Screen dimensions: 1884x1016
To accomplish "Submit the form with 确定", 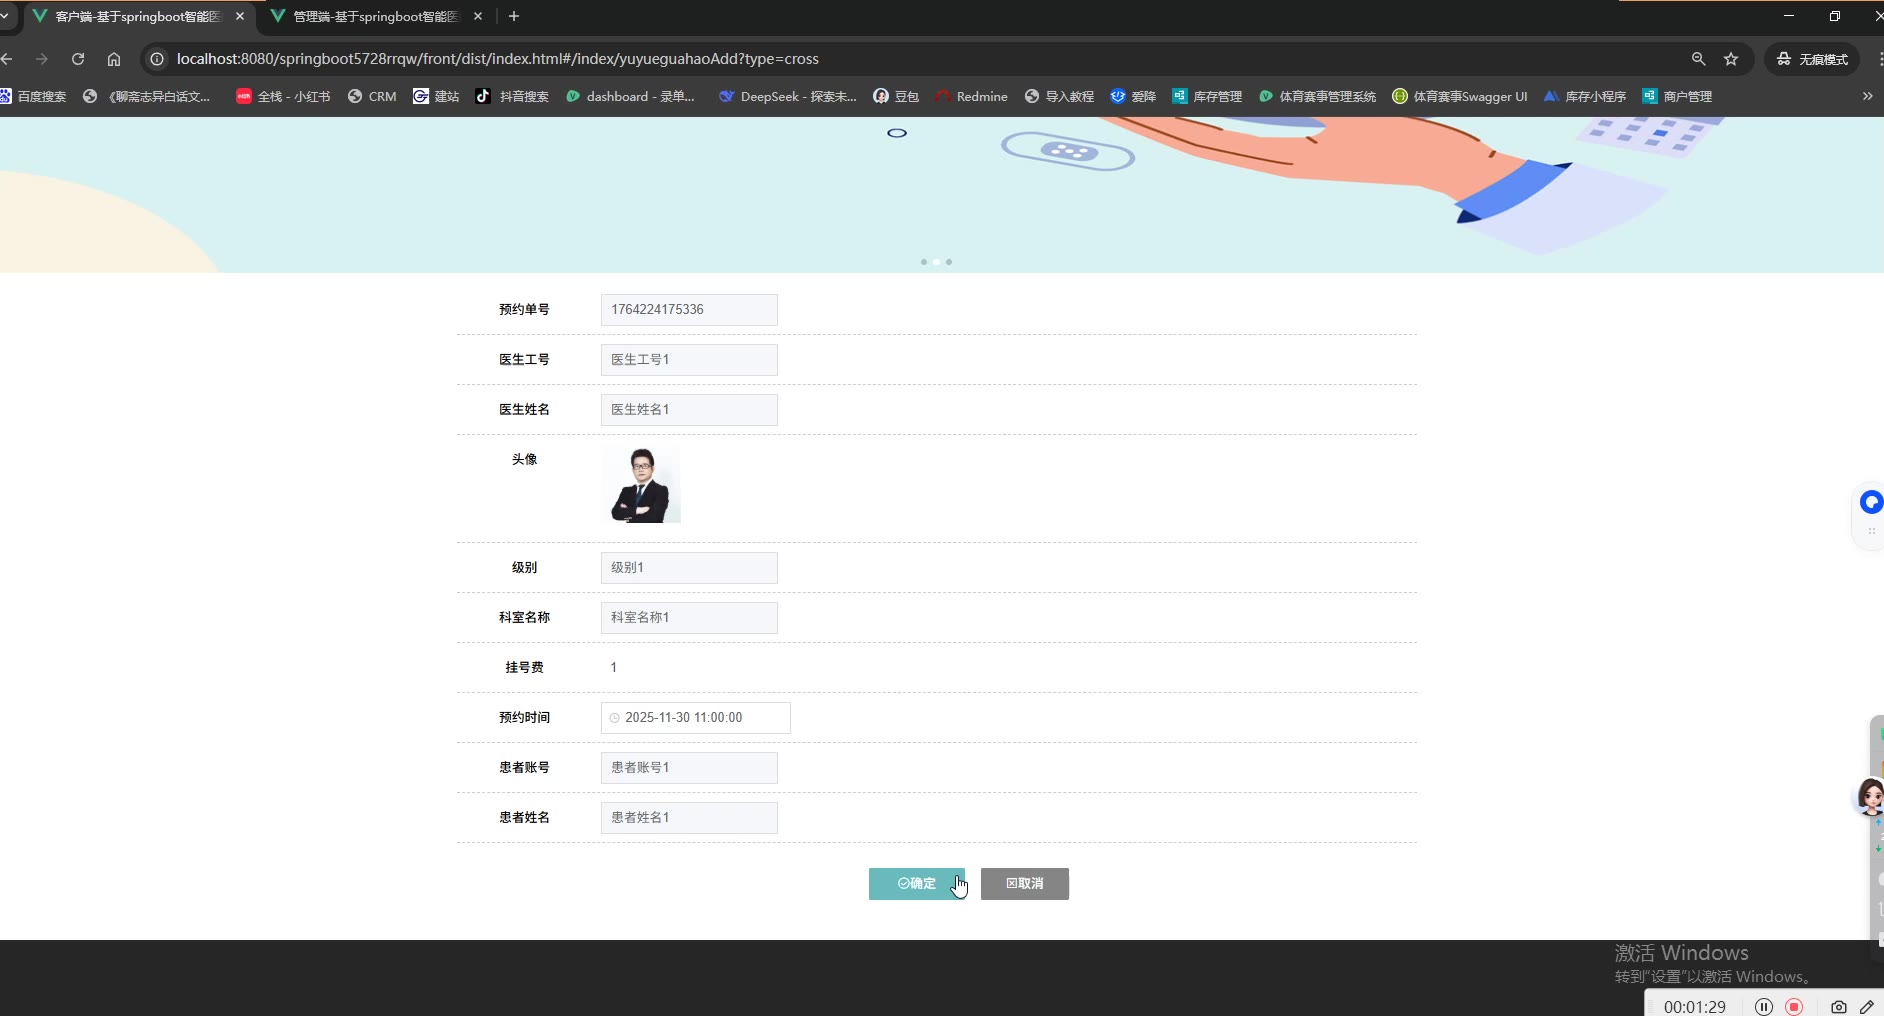I will 917,884.
